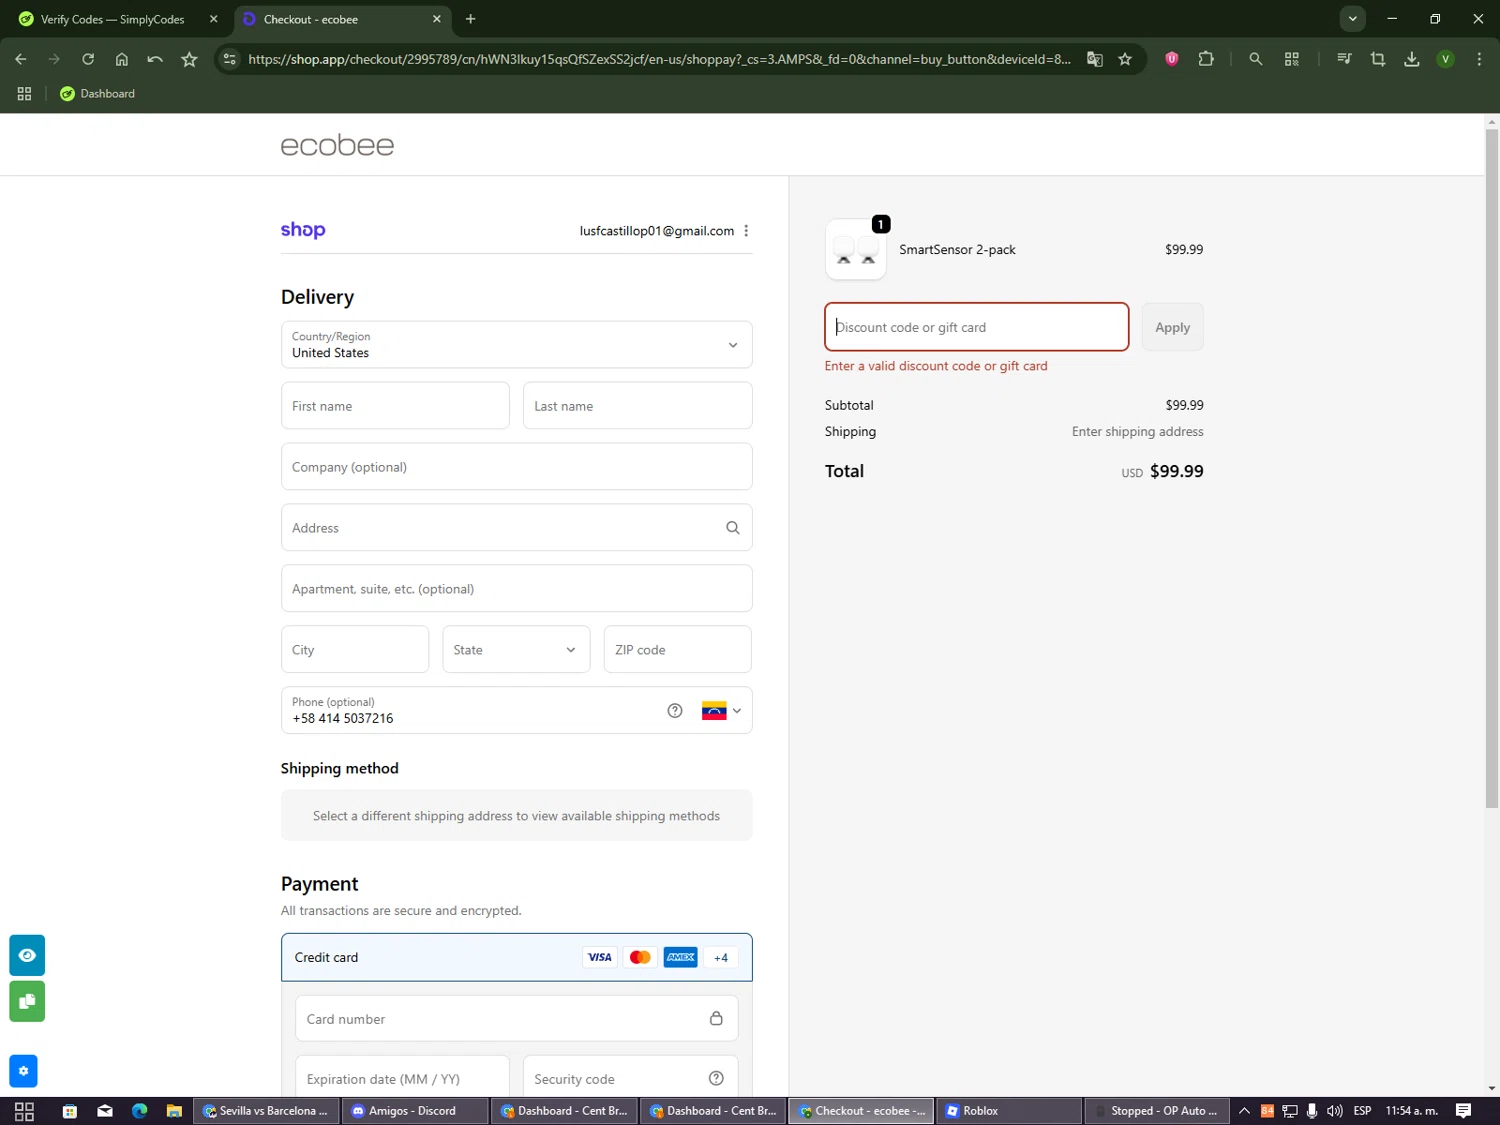Open the tab search chevron in title bar
1500x1125 pixels.
tap(1352, 19)
